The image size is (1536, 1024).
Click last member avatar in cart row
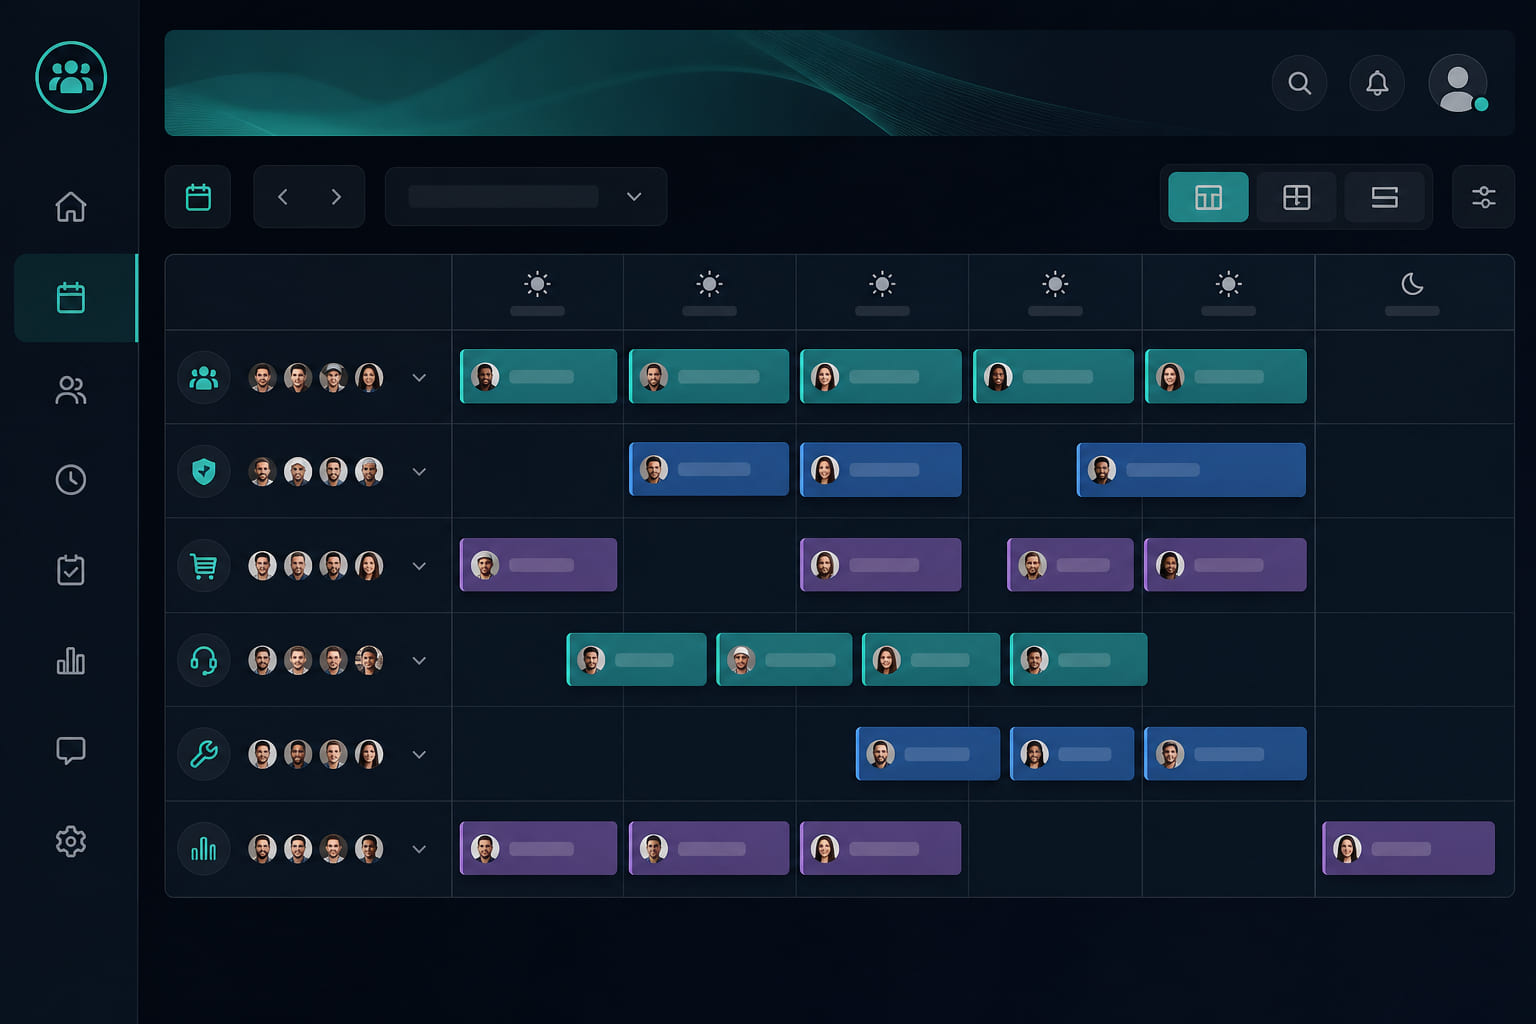369,566
